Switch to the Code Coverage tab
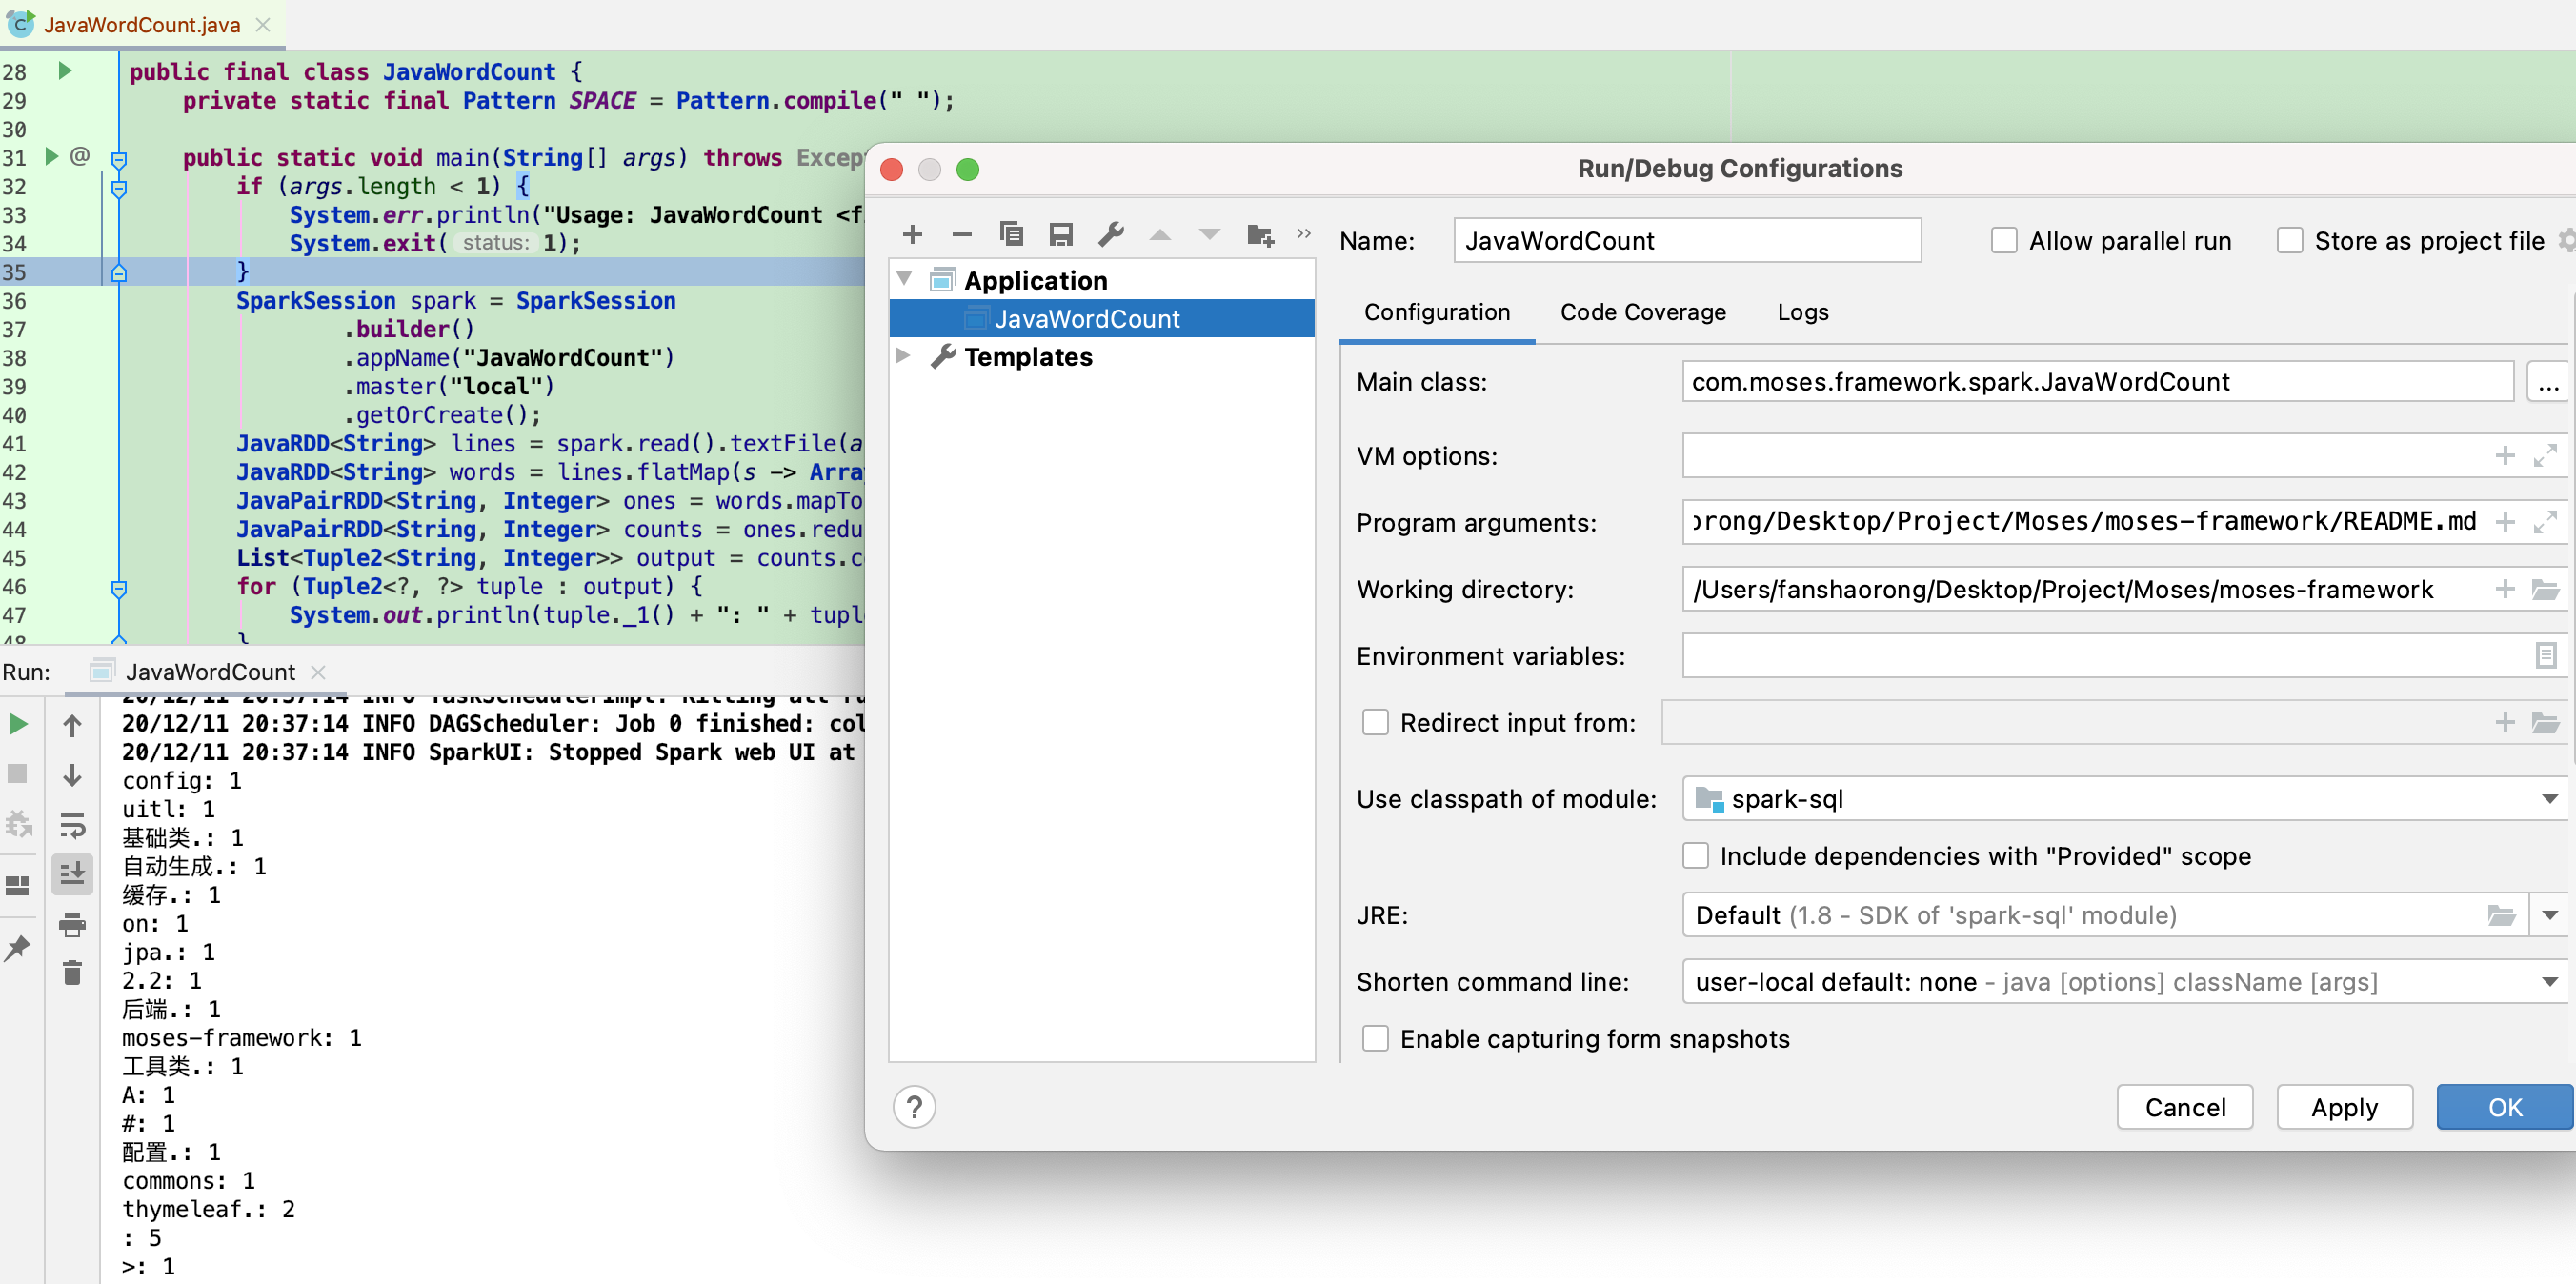2576x1284 pixels. pos(1642,312)
